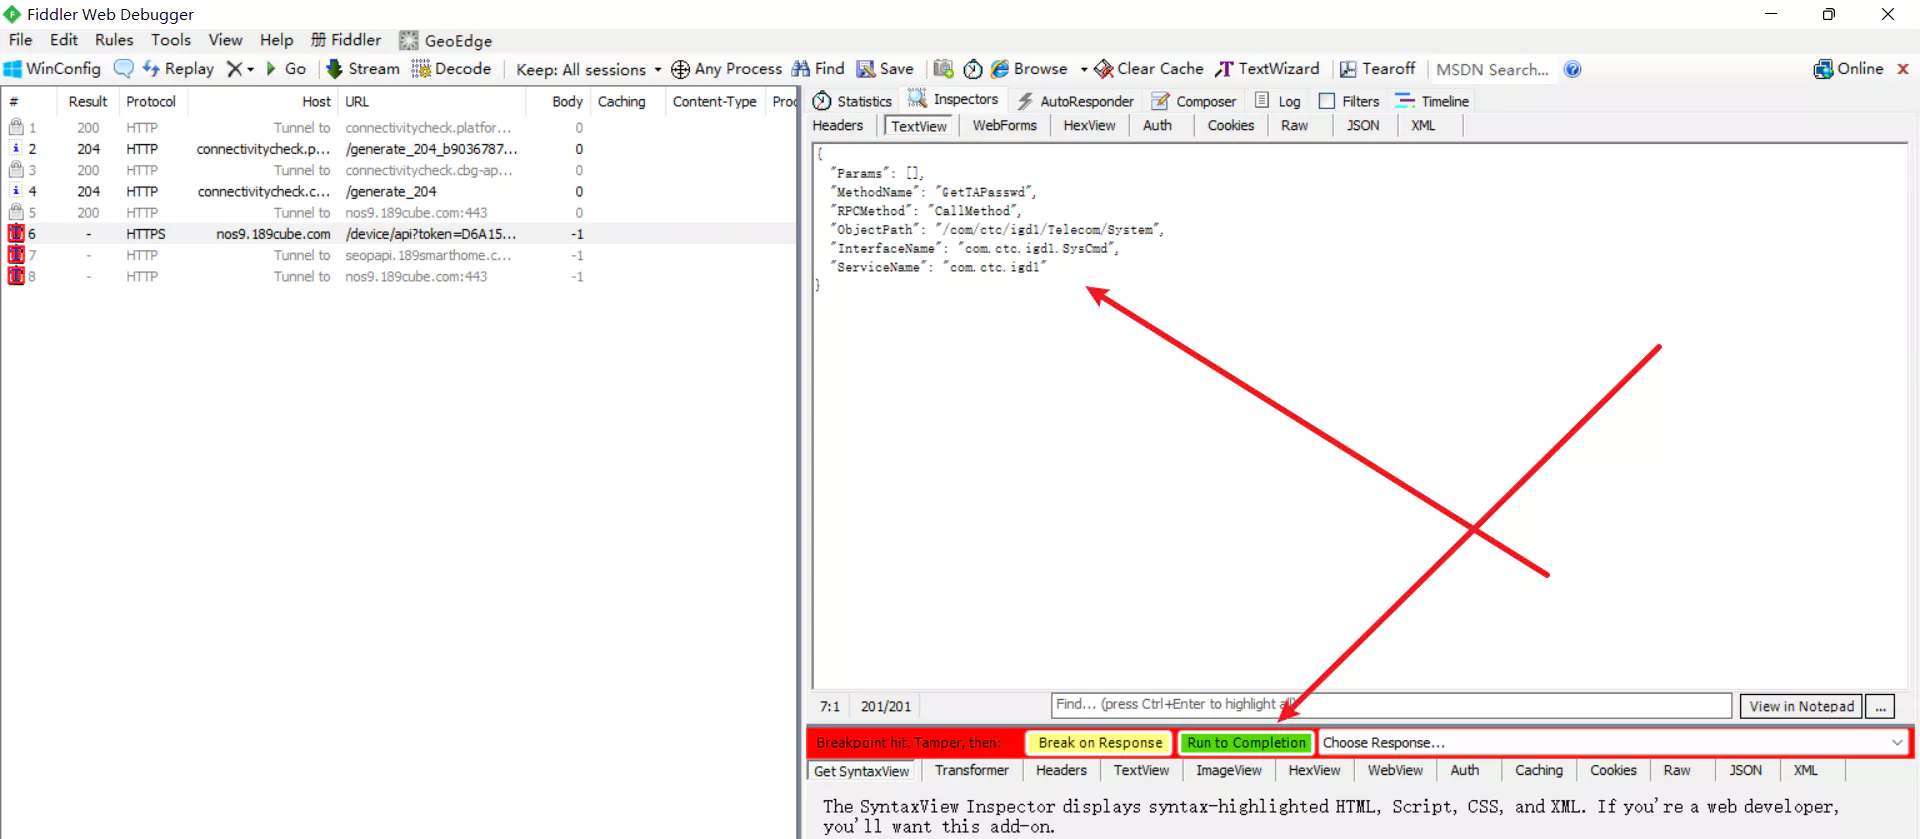
Task: Select request WebForms inspector tab
Action: [1005, 125]
